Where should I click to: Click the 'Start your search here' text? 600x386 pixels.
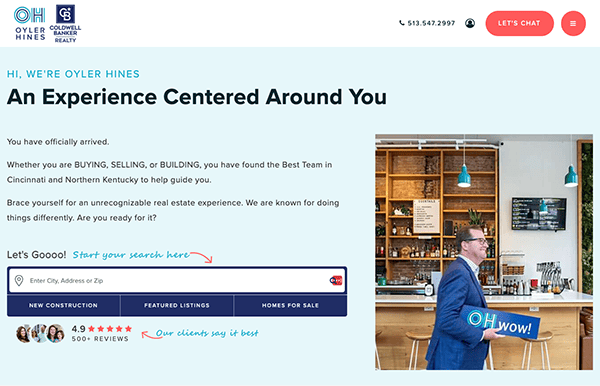[x=130, y=255]
